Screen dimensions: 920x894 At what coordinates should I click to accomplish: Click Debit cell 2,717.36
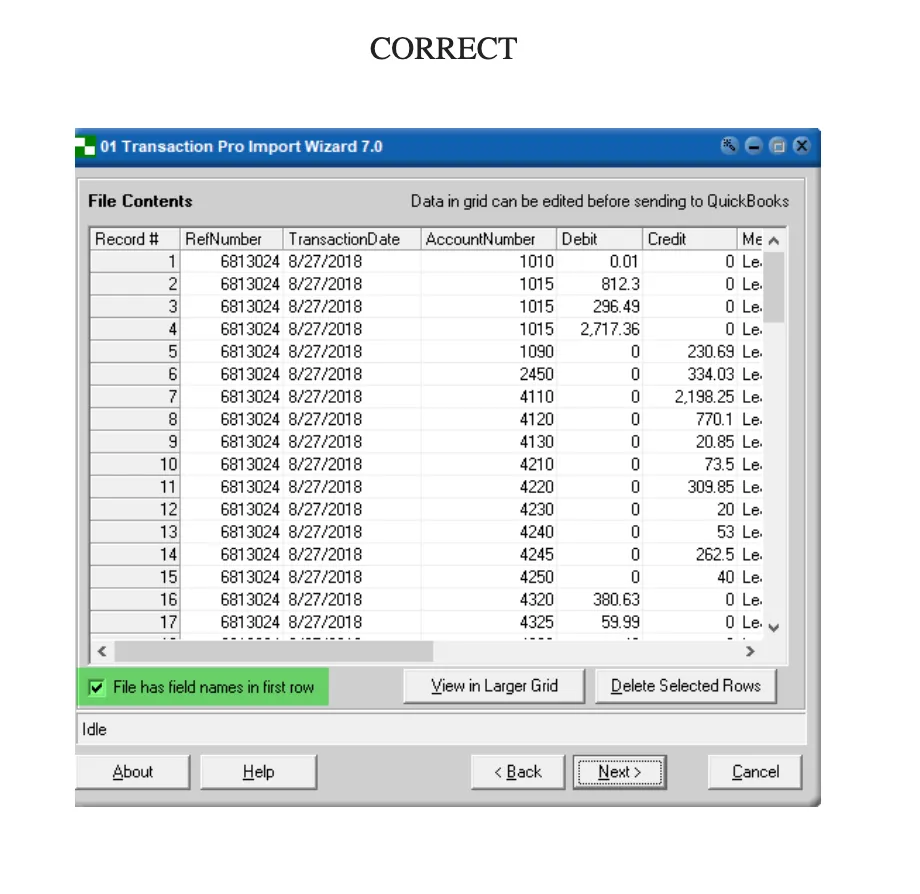tap(599, 329)
